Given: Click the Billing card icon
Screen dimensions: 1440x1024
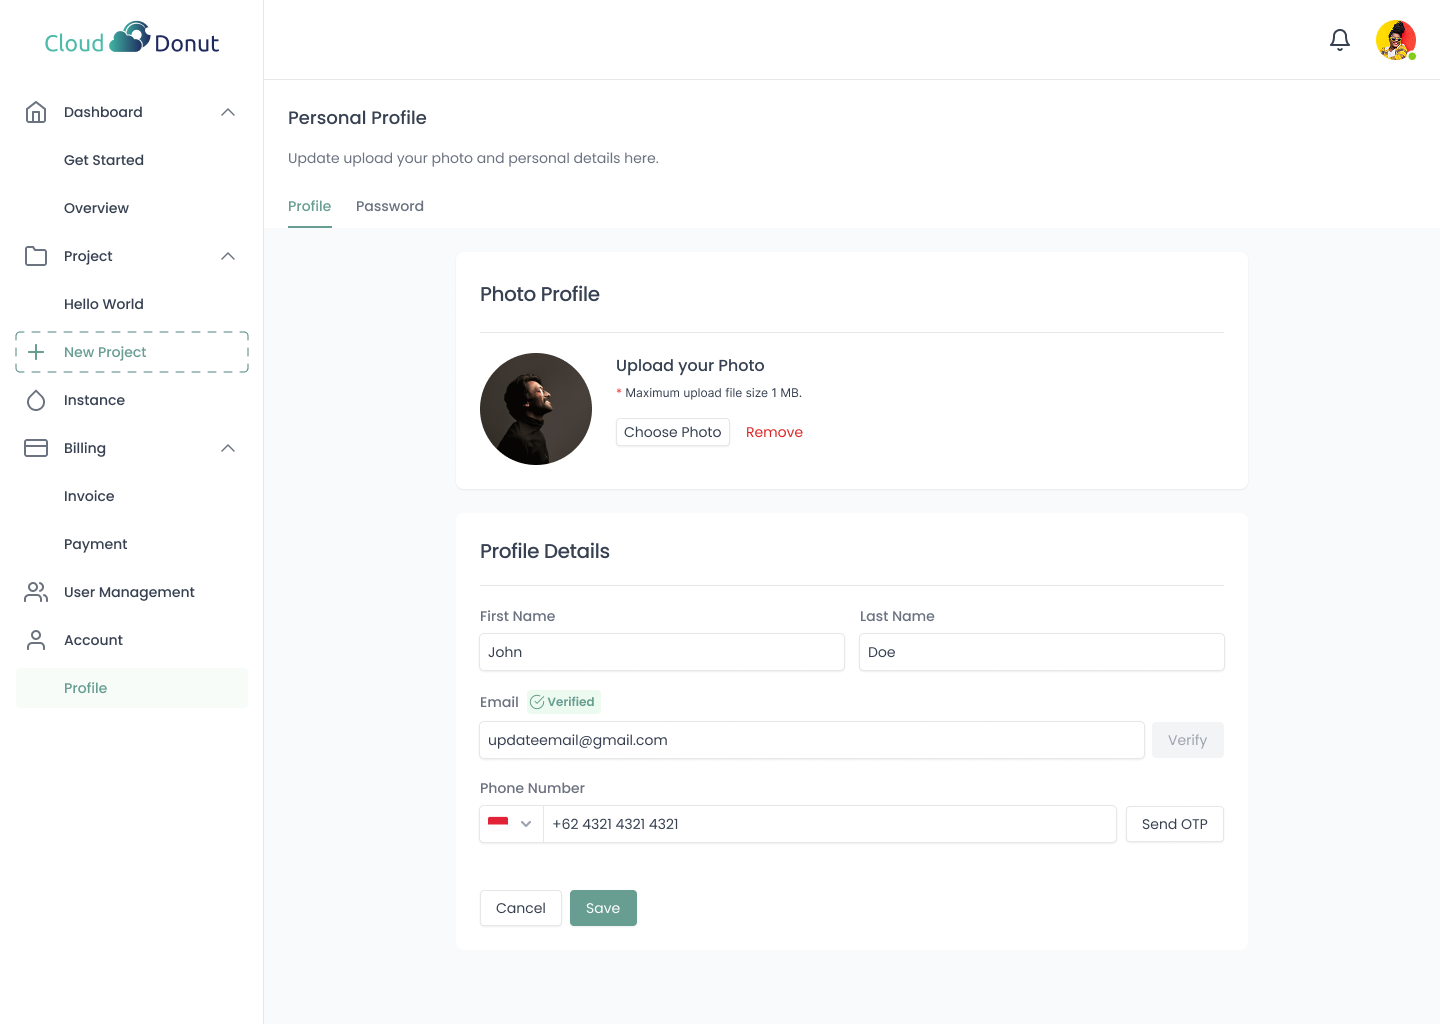Looking at the screenshot, I should pos(36,448).
